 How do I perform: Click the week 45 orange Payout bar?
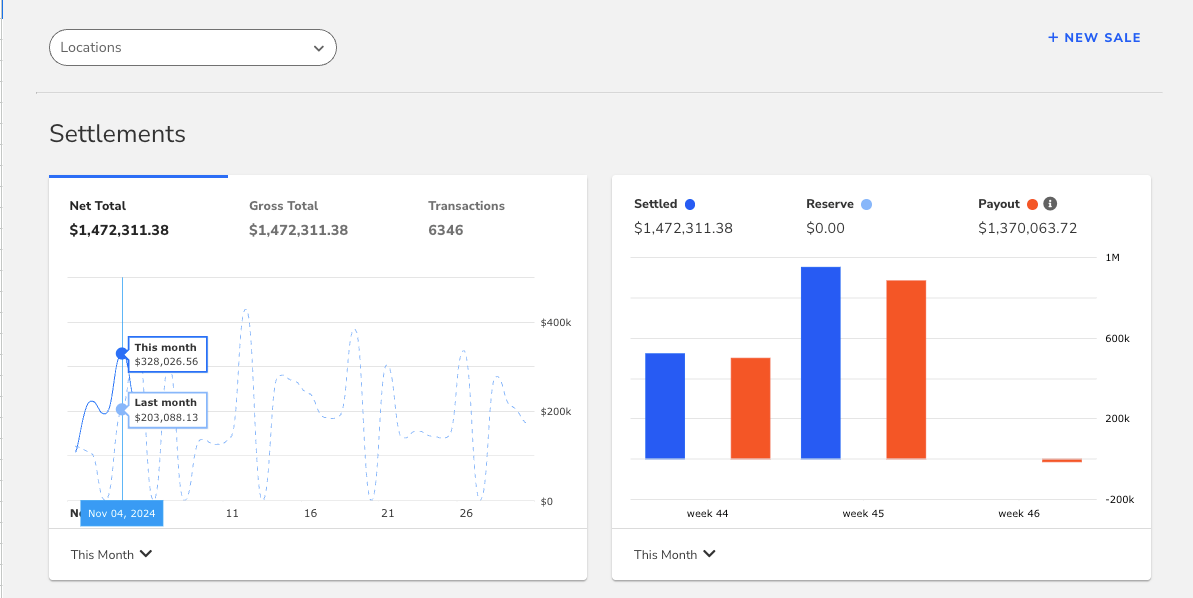[x=906, y=369]
